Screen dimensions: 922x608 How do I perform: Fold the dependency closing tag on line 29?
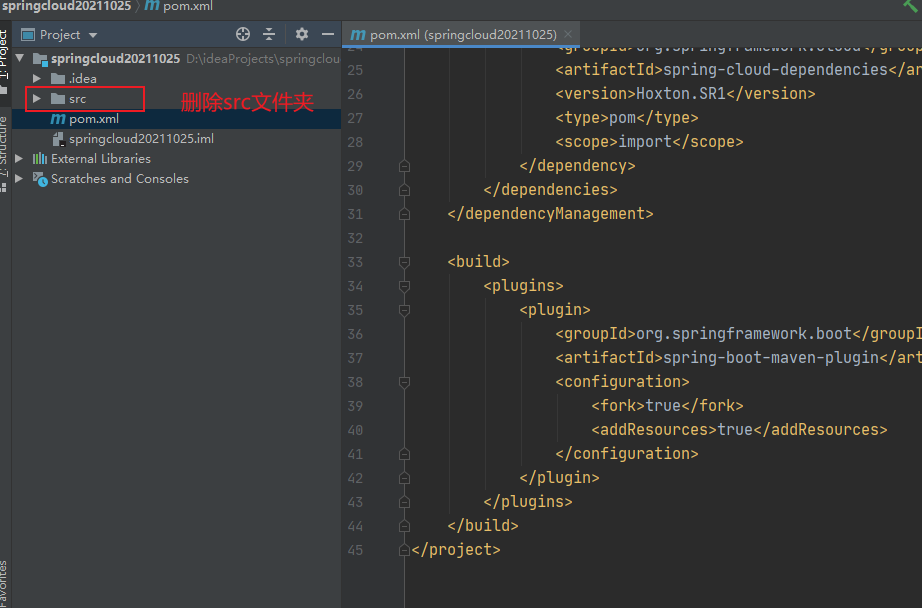click(405, 166)
